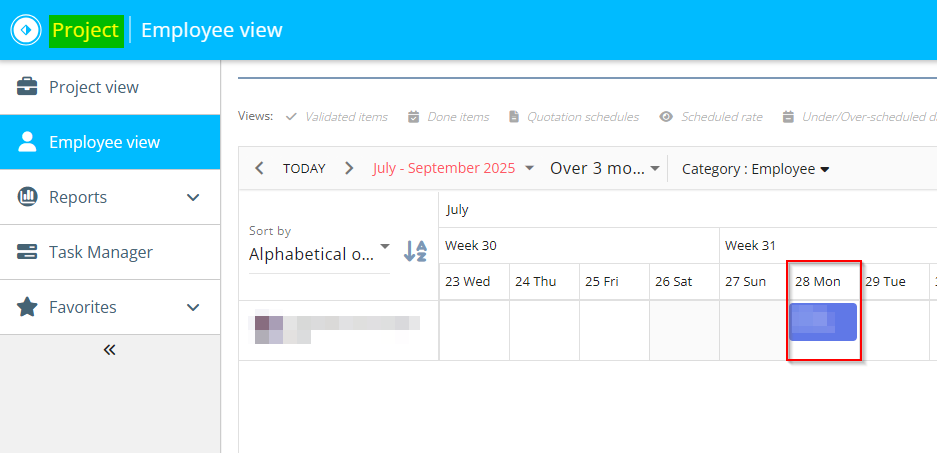Open the Project view menu item
937x453 pixels.
[x=94, y=87]
